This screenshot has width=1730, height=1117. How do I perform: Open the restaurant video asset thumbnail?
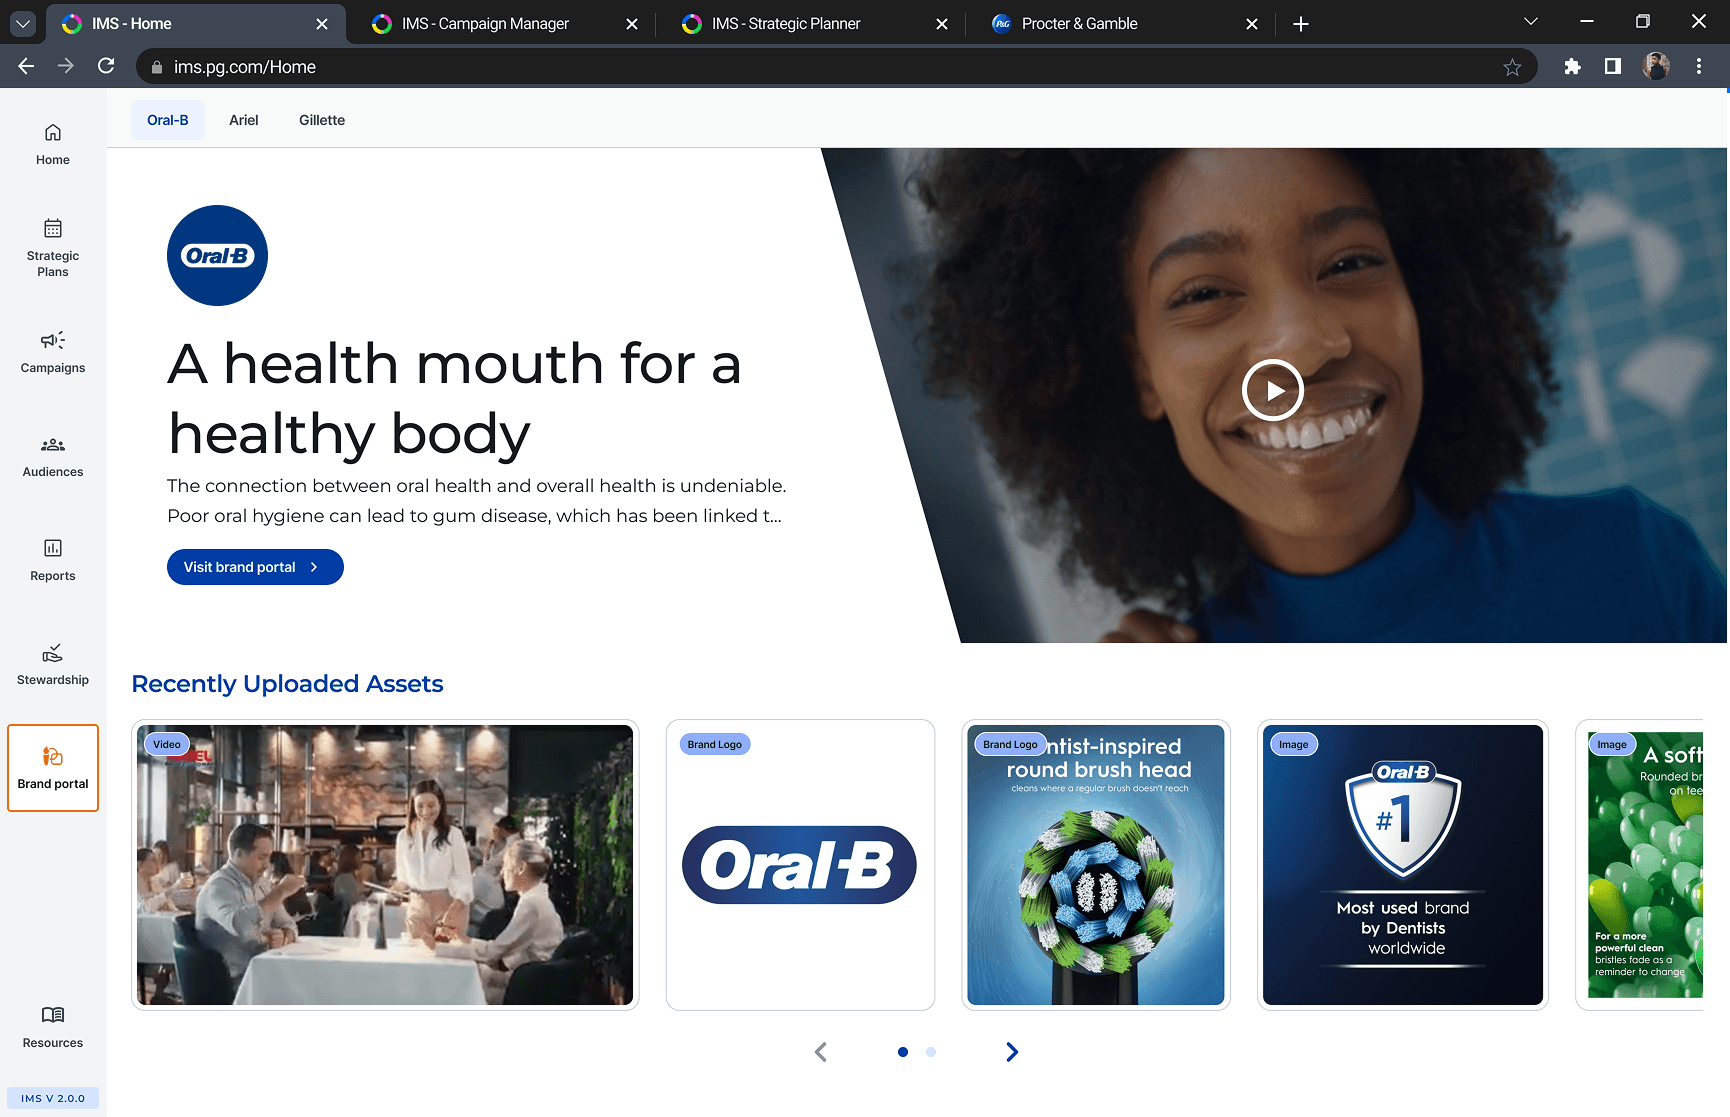pyautogui.click(x=385, y=865)
